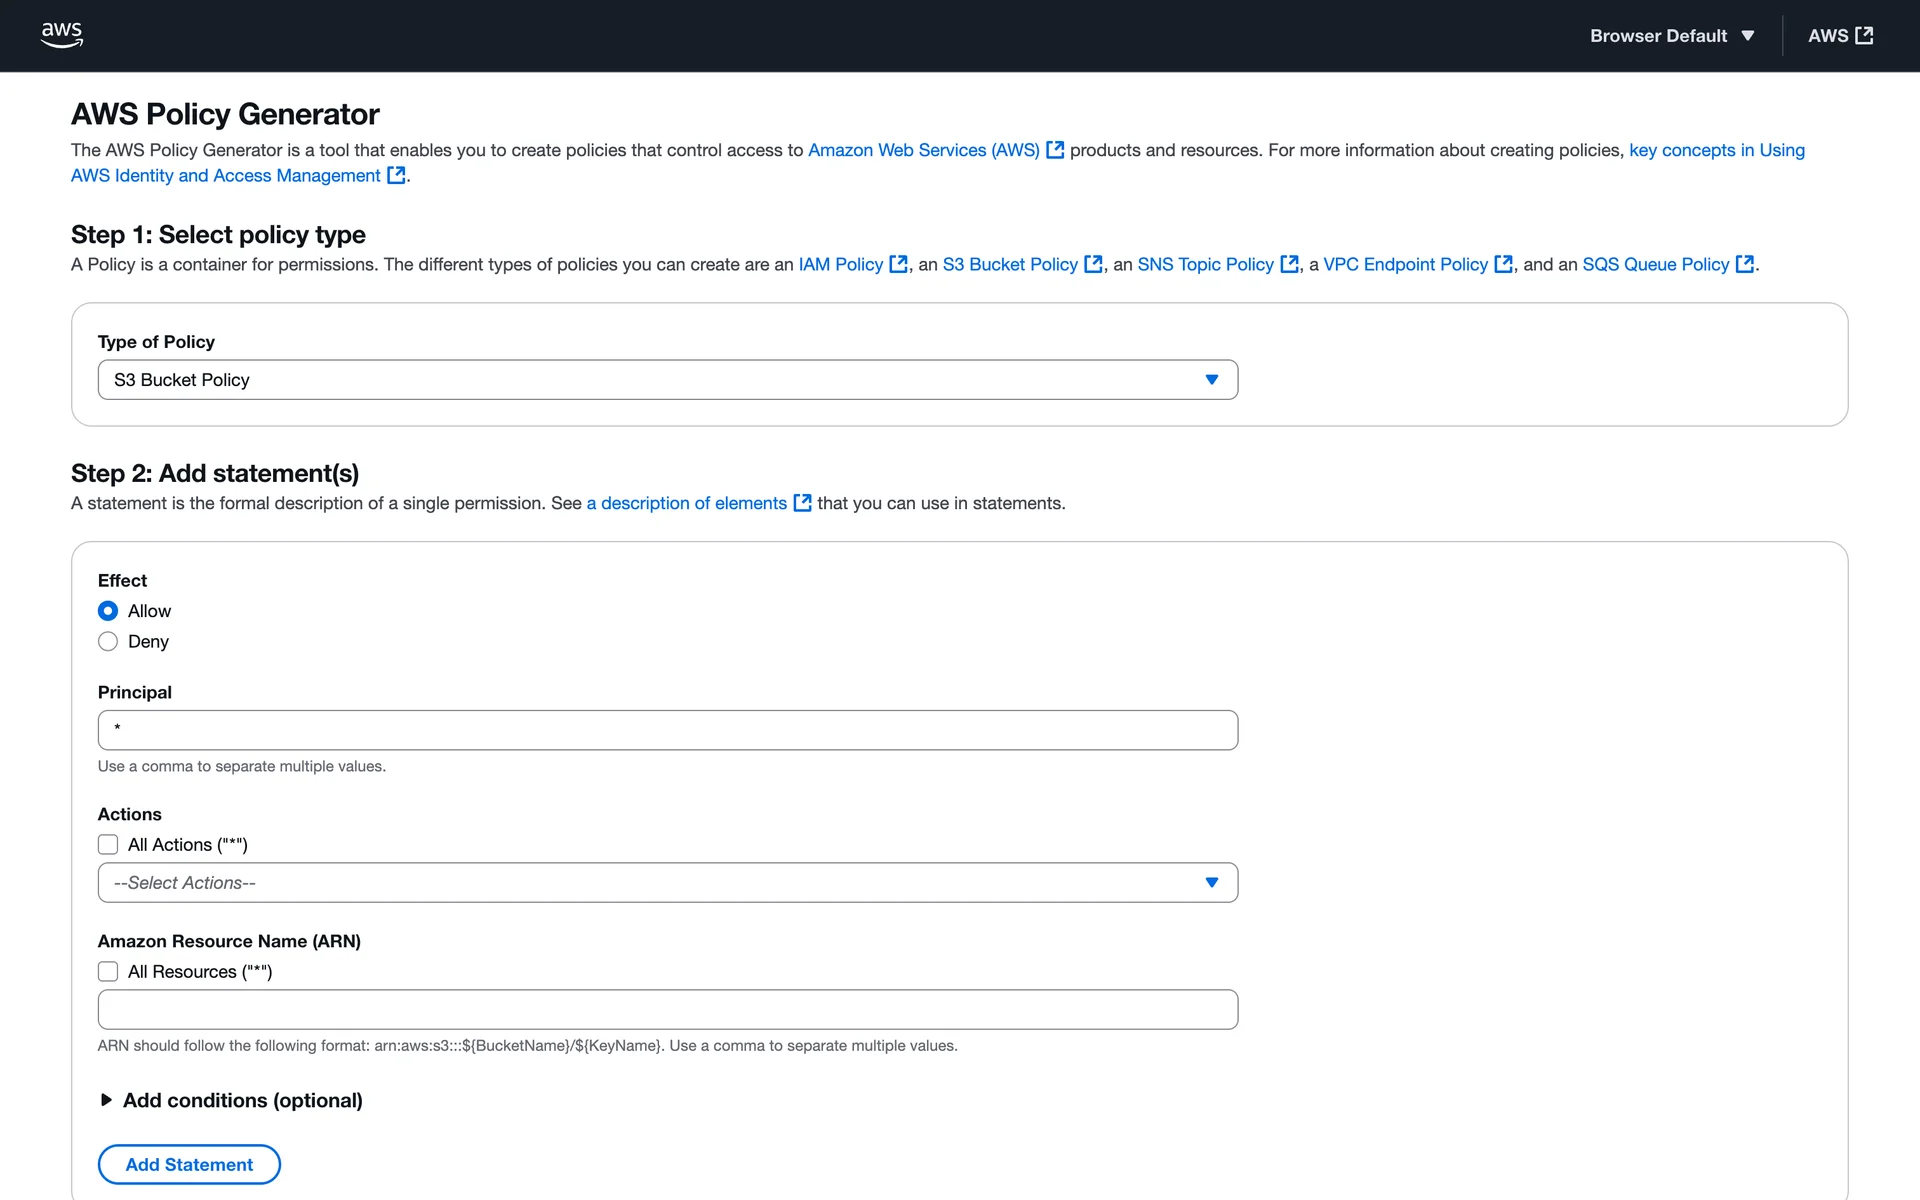
Task: Click external icon next to SNS Topic Policy
Action: point(1289,264)
